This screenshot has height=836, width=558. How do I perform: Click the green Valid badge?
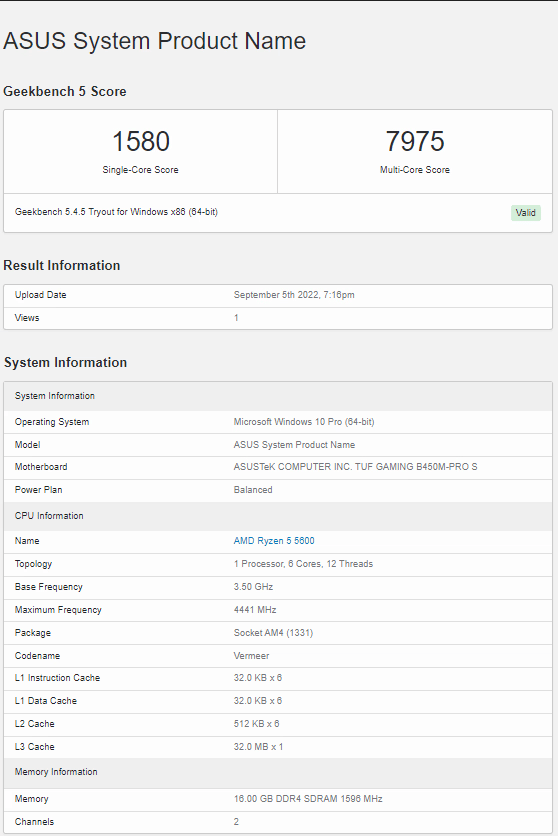coord(525,213)
